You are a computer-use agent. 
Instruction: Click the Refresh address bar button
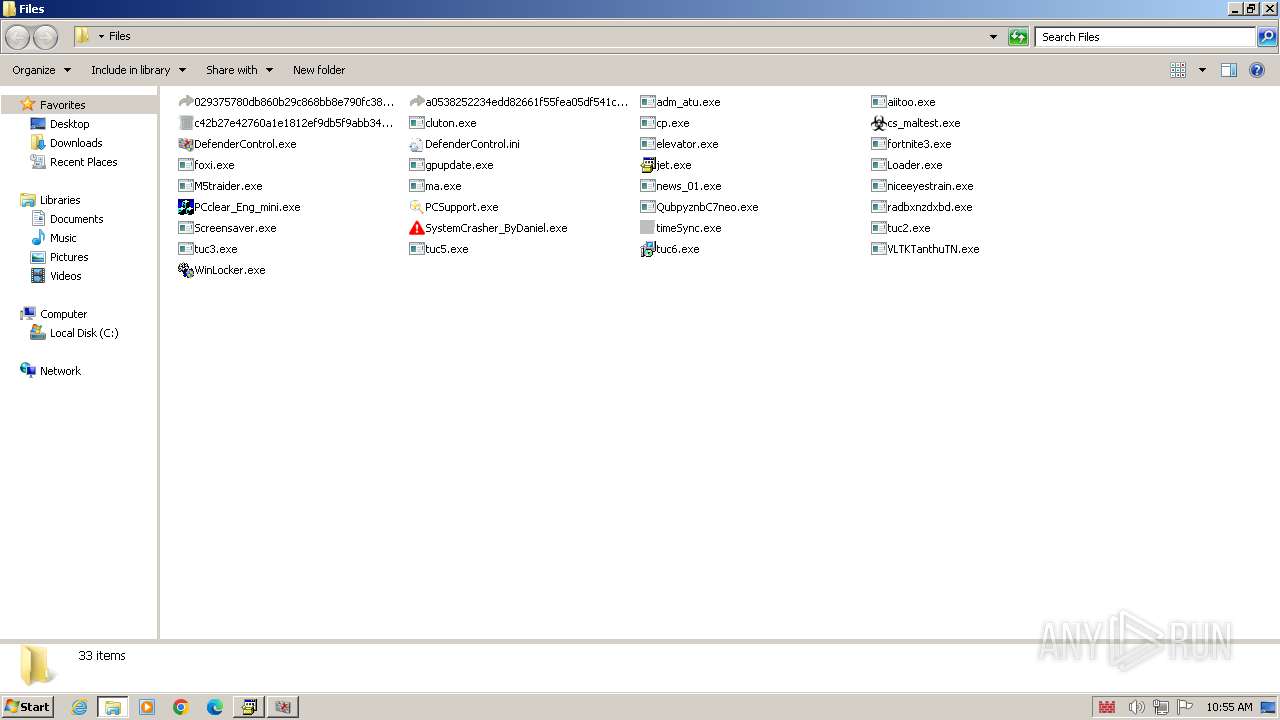[1018, 37]
